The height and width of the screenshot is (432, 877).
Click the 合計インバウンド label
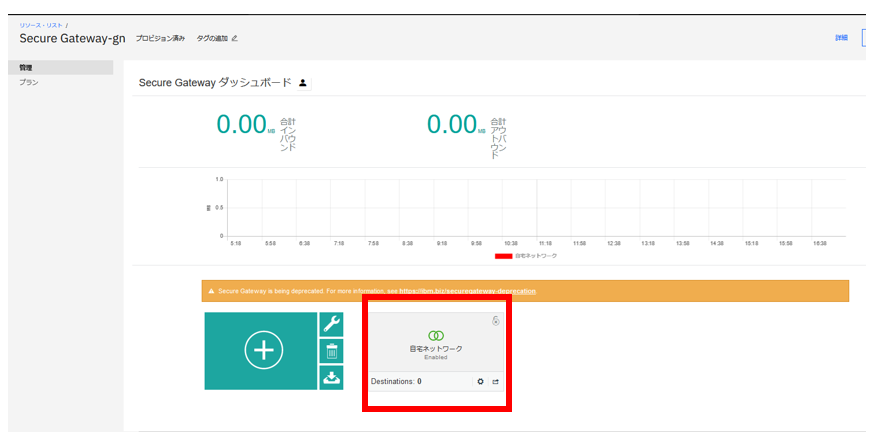coord(287,134)
